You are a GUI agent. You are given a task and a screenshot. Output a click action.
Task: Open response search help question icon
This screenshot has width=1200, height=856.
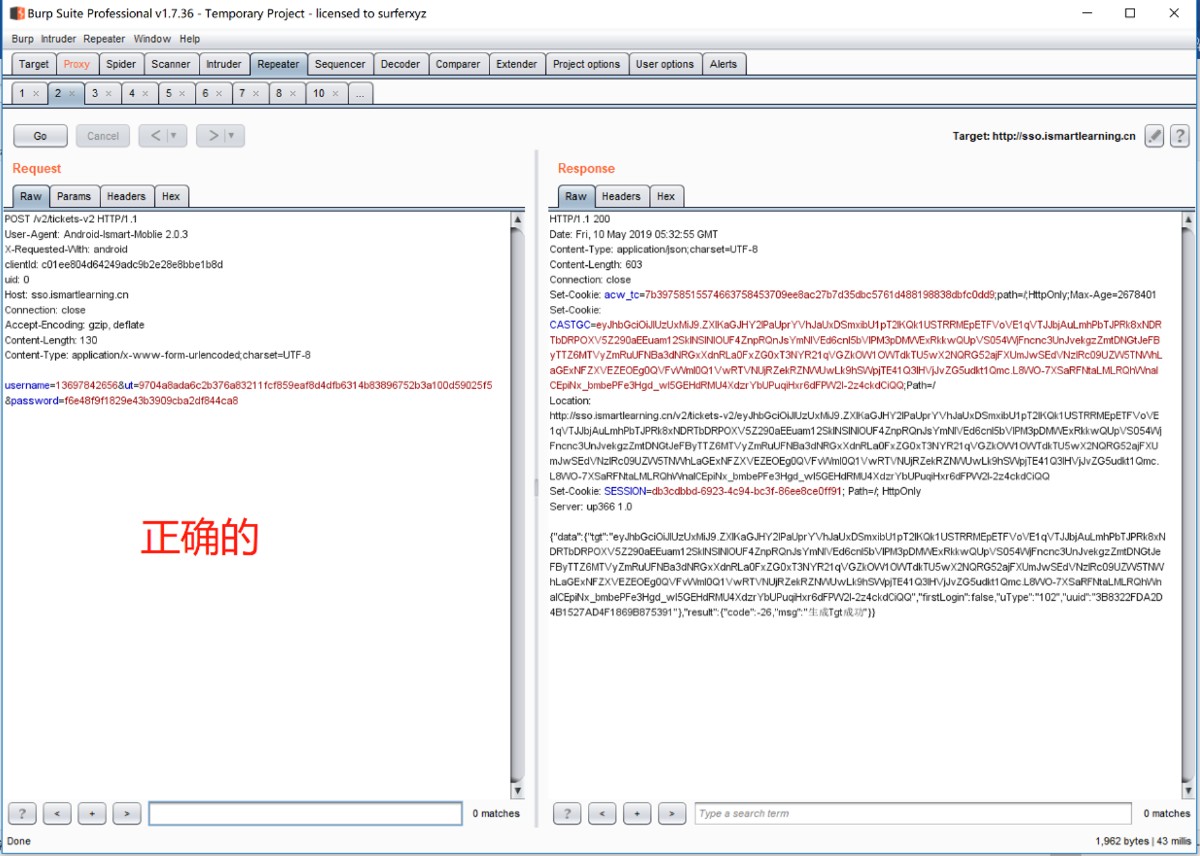(567, 813)
